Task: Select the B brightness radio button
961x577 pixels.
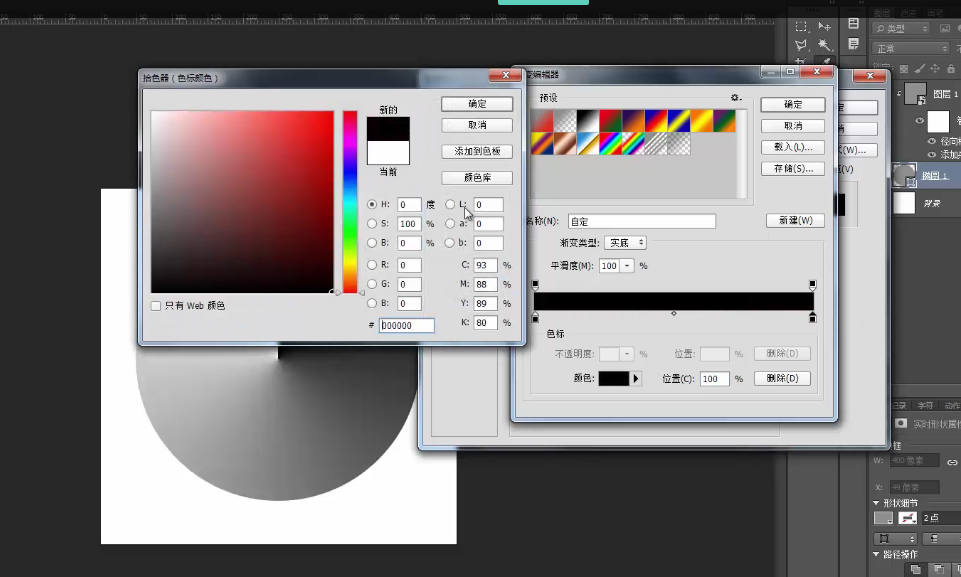Action: [x=372, y=243]
